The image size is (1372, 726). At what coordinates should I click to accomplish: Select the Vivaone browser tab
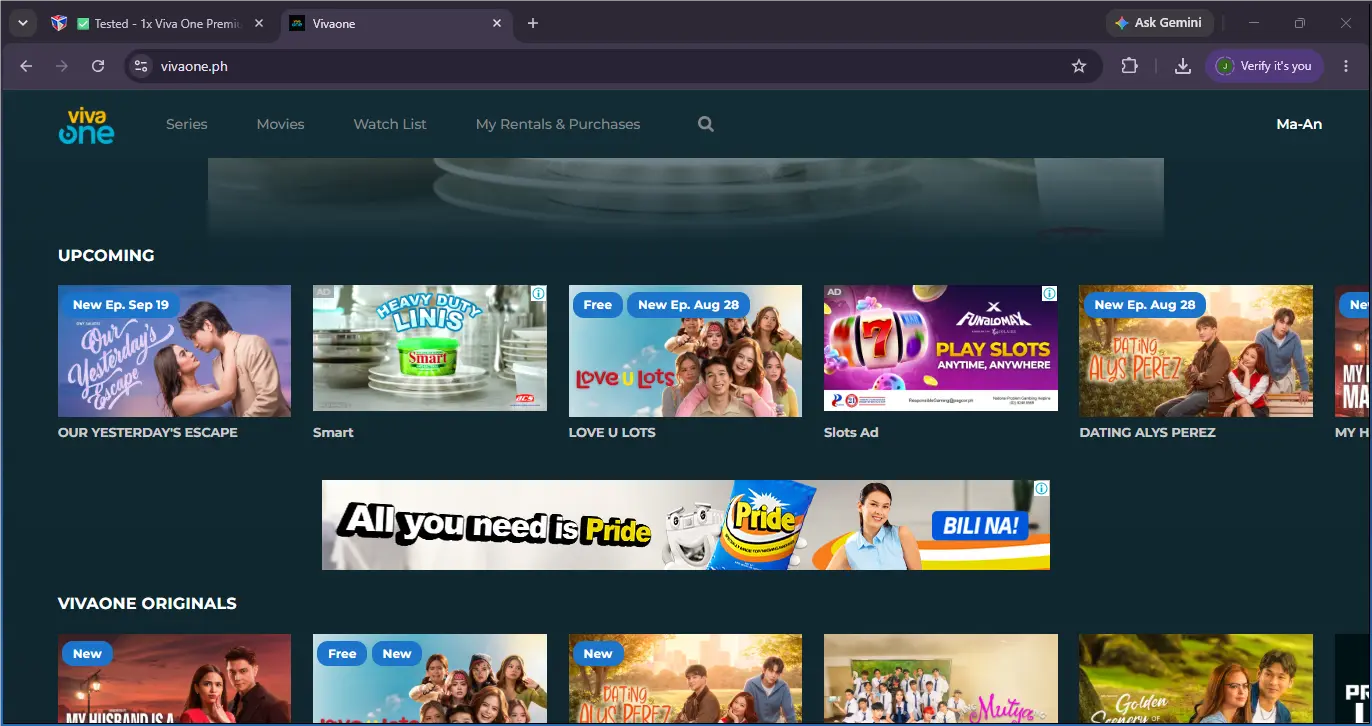[x=396, y=23]
